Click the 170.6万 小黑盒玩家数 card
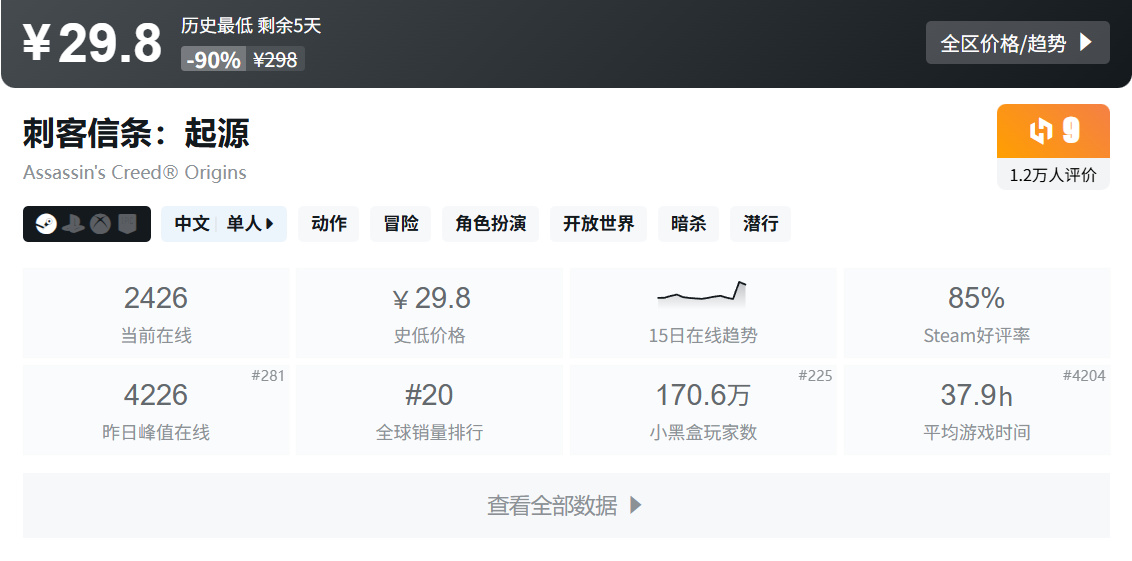This screenshot has height=561, width=1132. (x=703, y=409)
